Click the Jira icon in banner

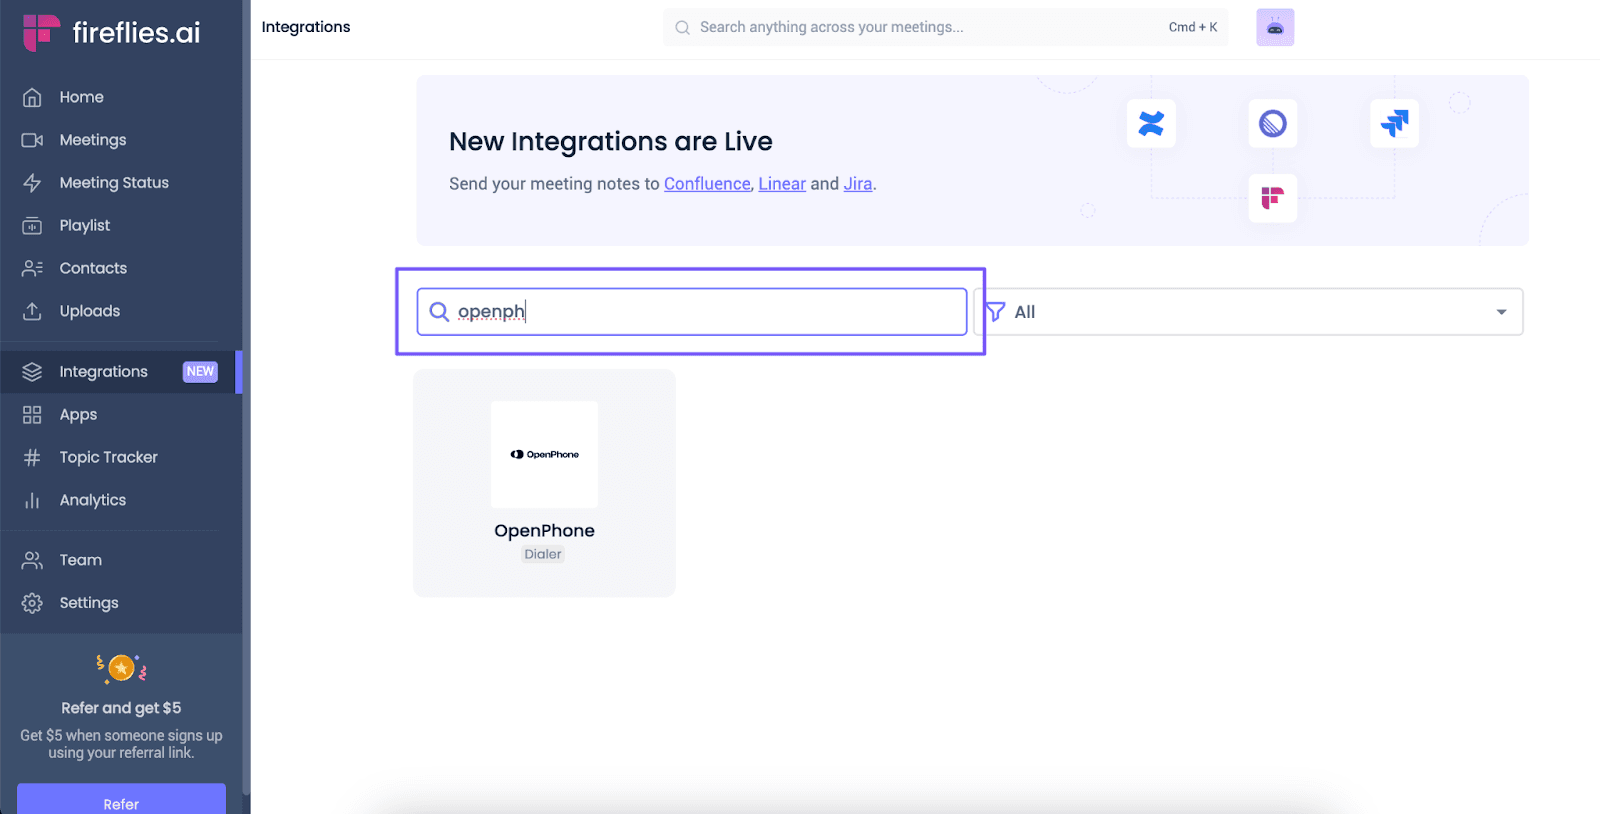[x=1394, y=123]
